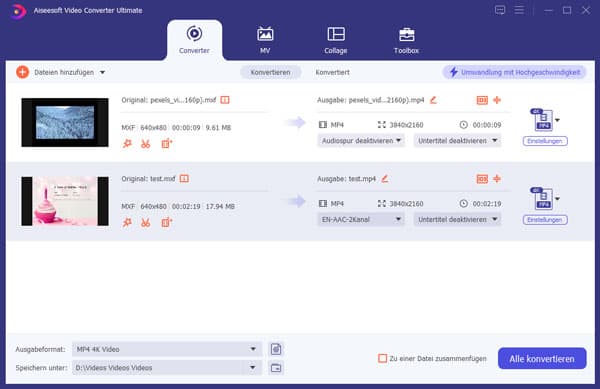Image resolution: width=600 pixels, height=389 pixels.
Task: Select the pink cupcake video thumbnail
Action: (x=65, y=201)
